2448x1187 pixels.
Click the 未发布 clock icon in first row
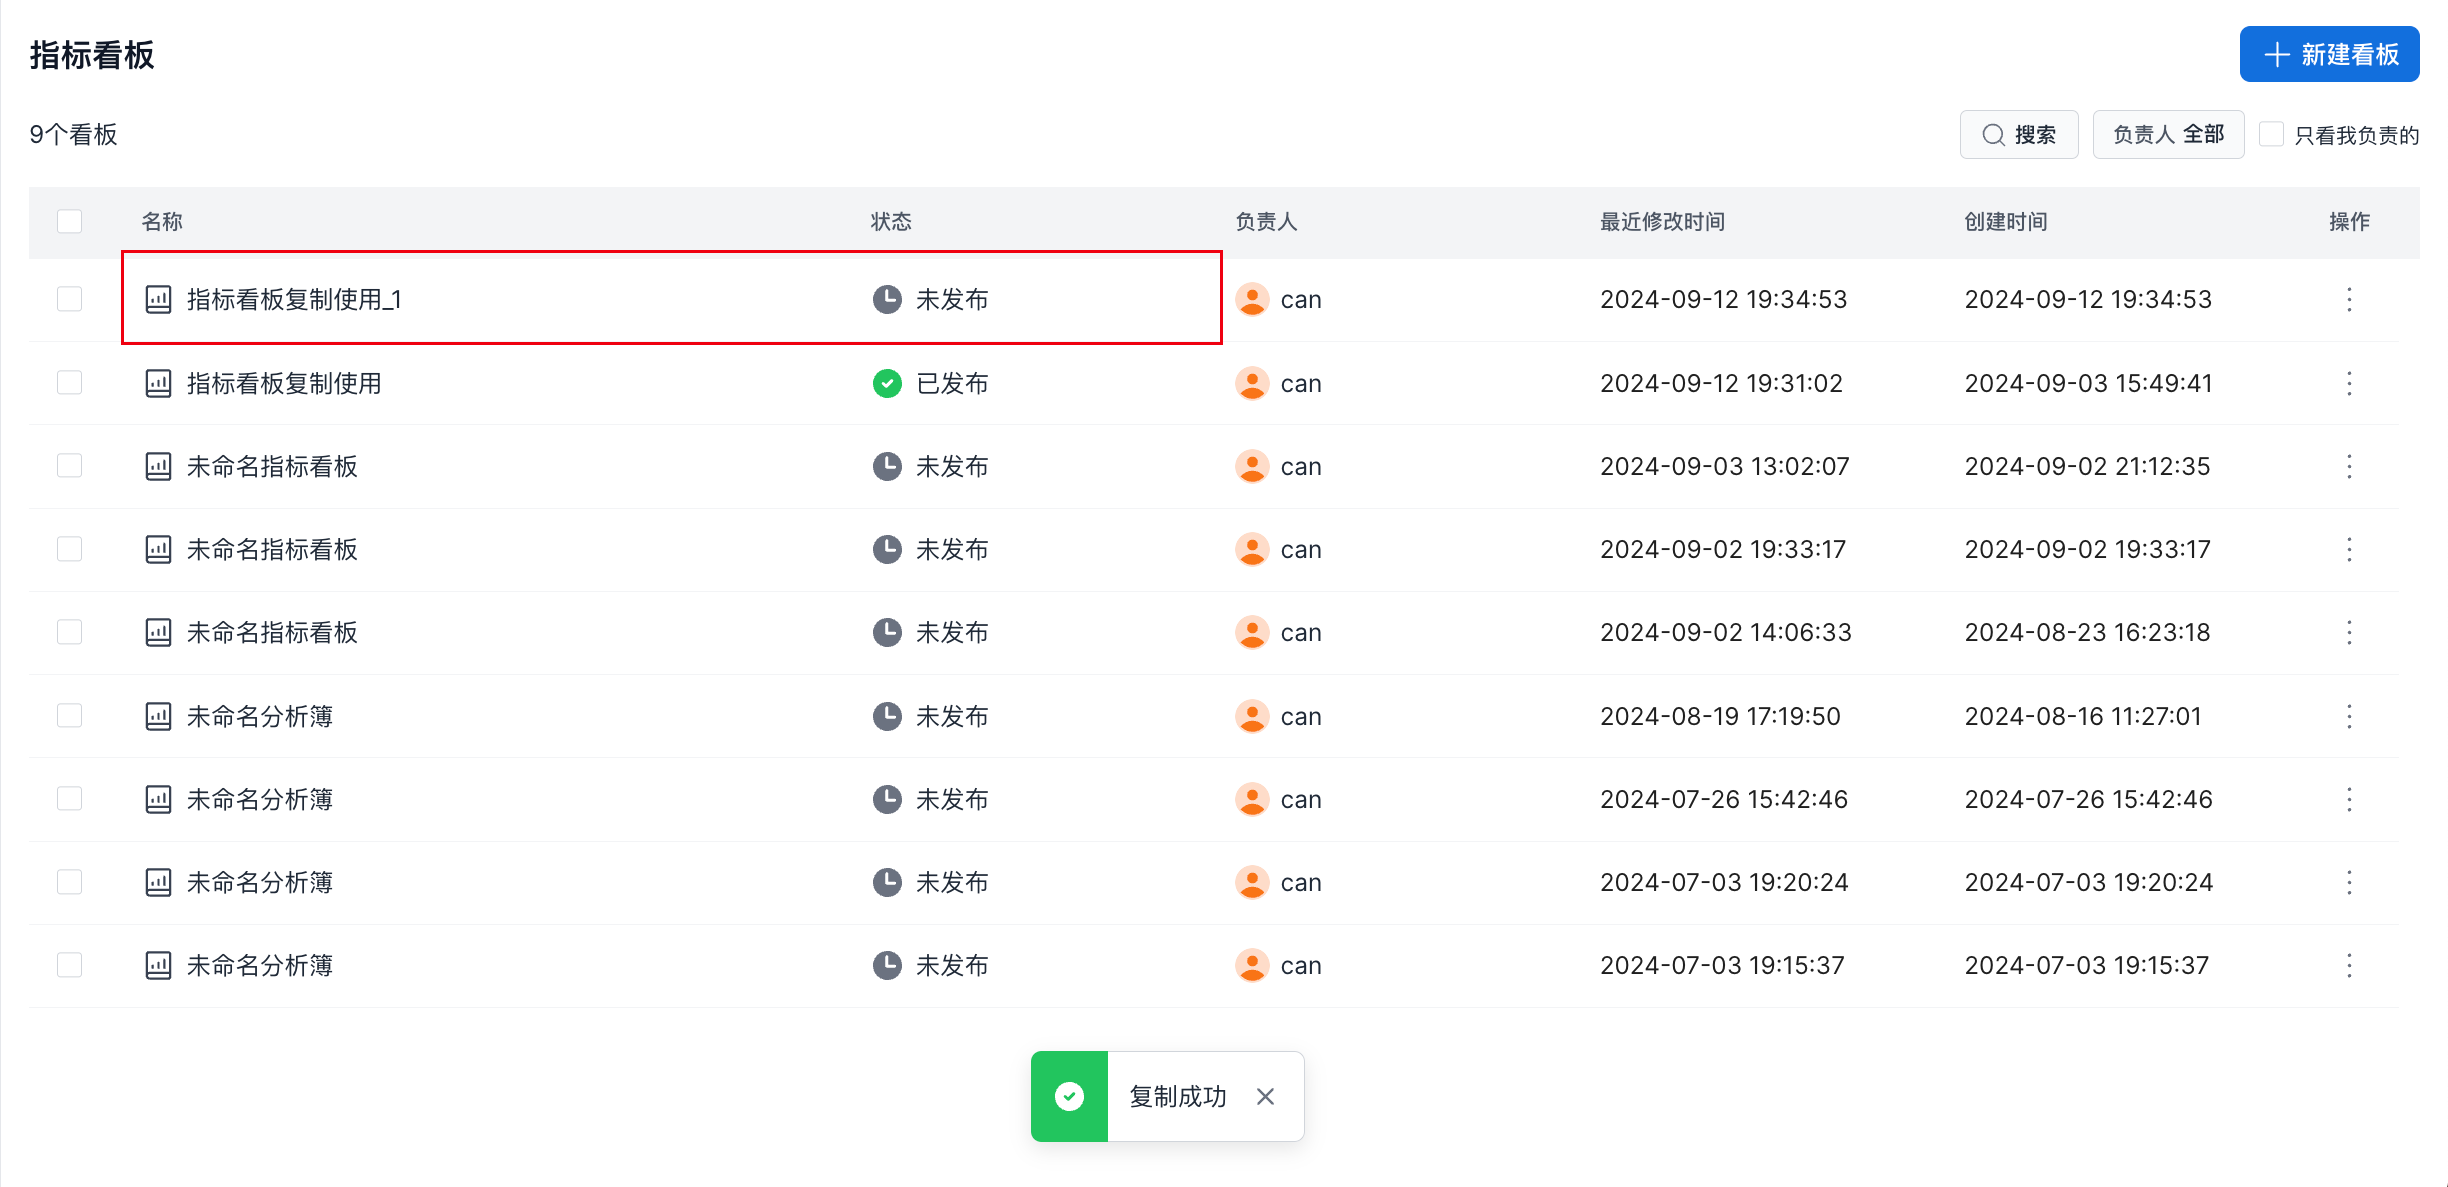[x=886, y=299]
